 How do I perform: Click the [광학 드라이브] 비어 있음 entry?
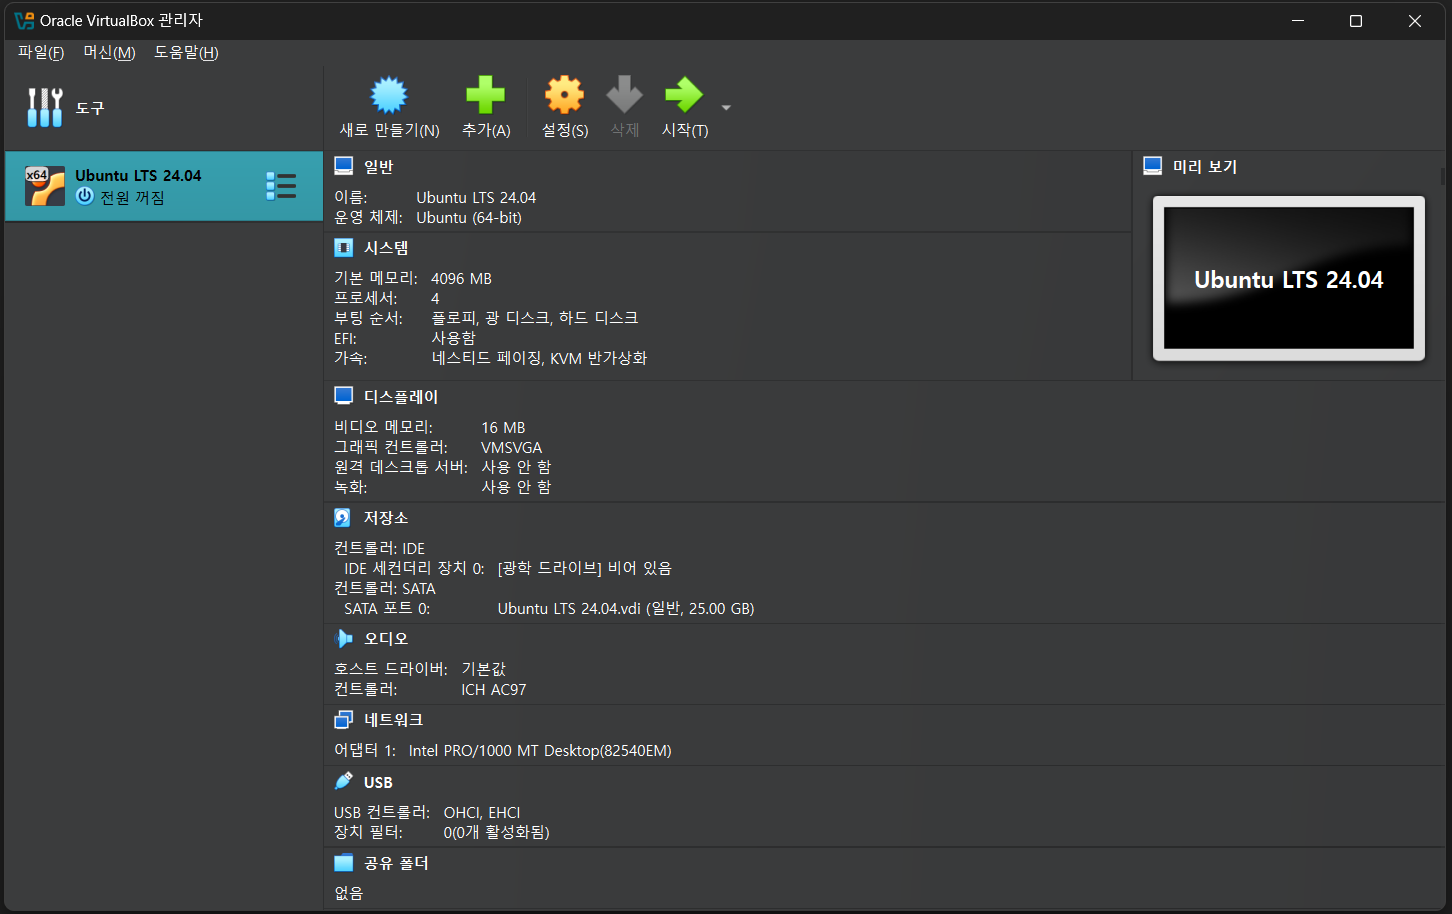585,568
